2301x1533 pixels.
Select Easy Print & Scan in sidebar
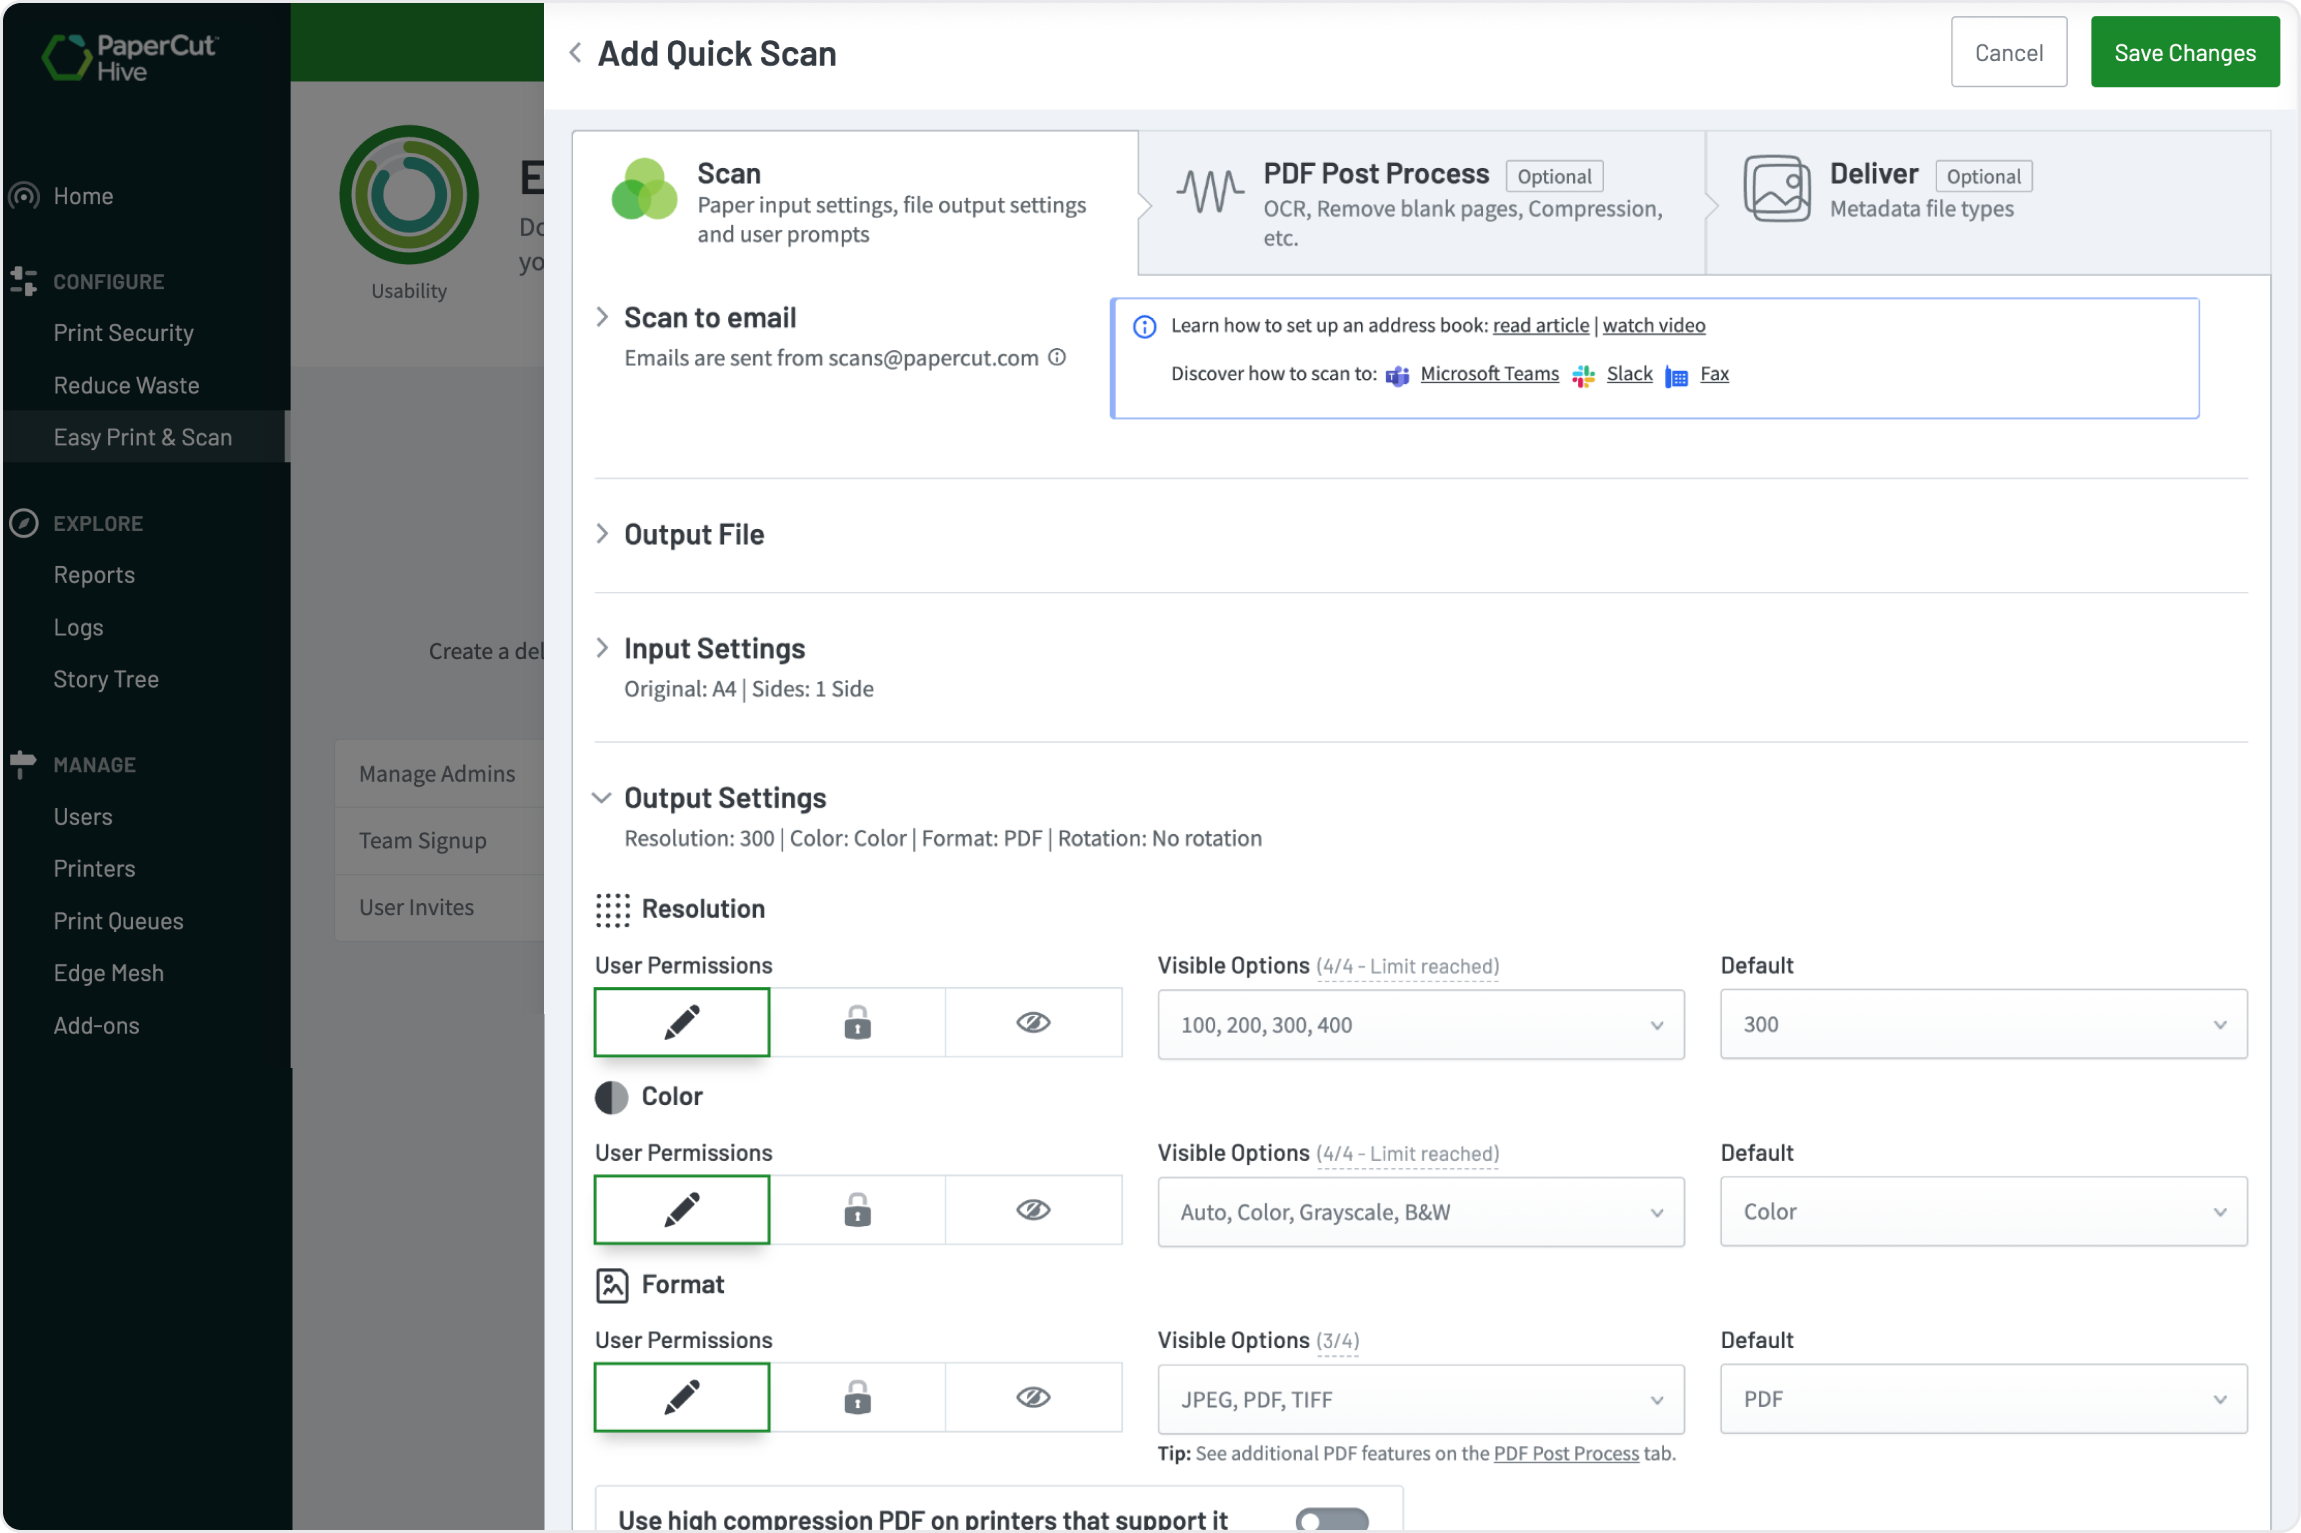click(x=142, y=437)
